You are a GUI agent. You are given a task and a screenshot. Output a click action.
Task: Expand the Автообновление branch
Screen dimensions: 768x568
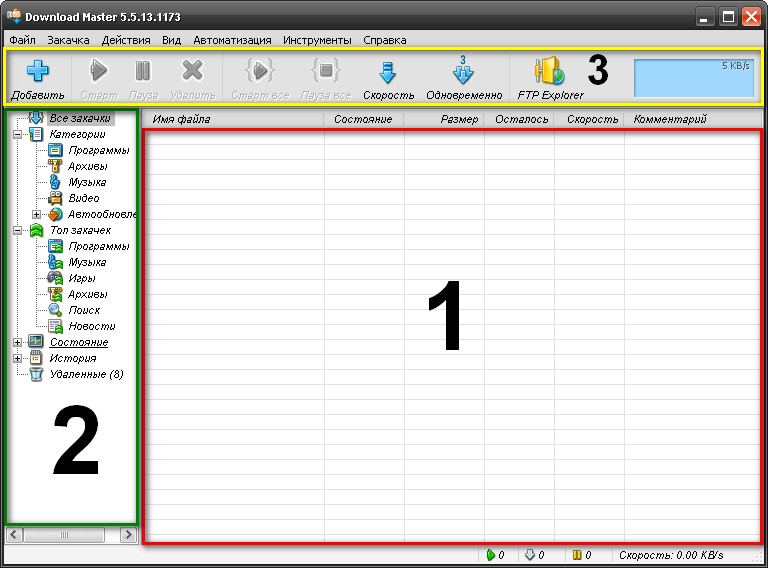(x=36, y=214)
